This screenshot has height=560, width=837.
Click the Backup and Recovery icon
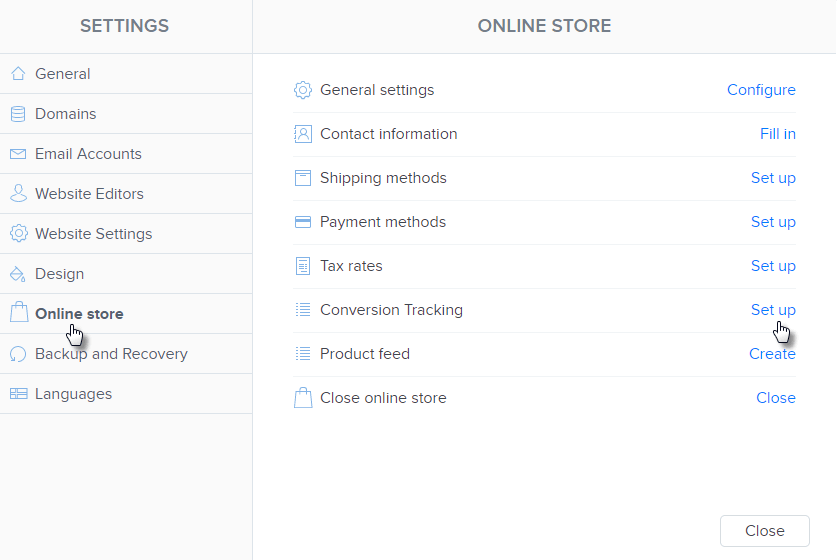18,354
